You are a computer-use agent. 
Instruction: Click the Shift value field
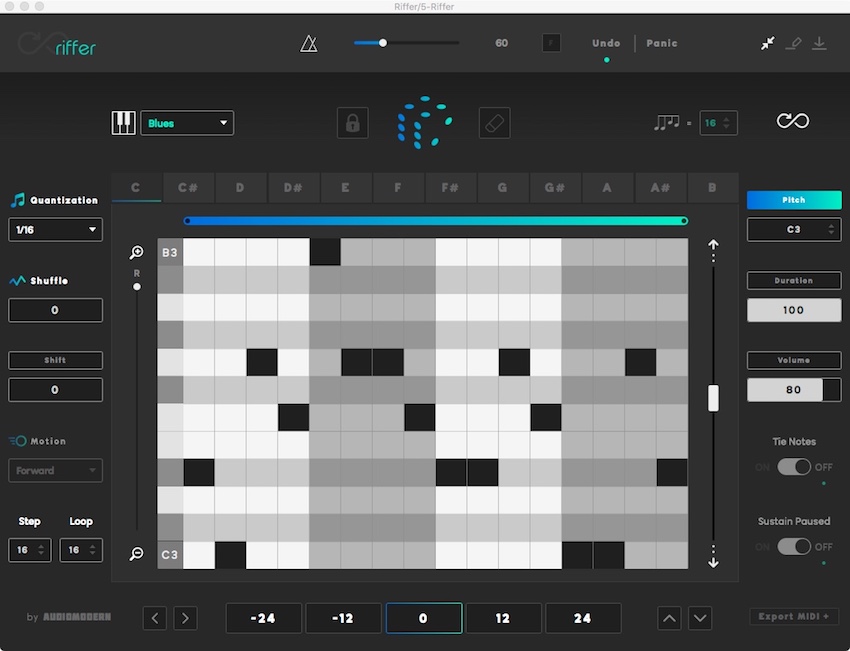[55, 390]
